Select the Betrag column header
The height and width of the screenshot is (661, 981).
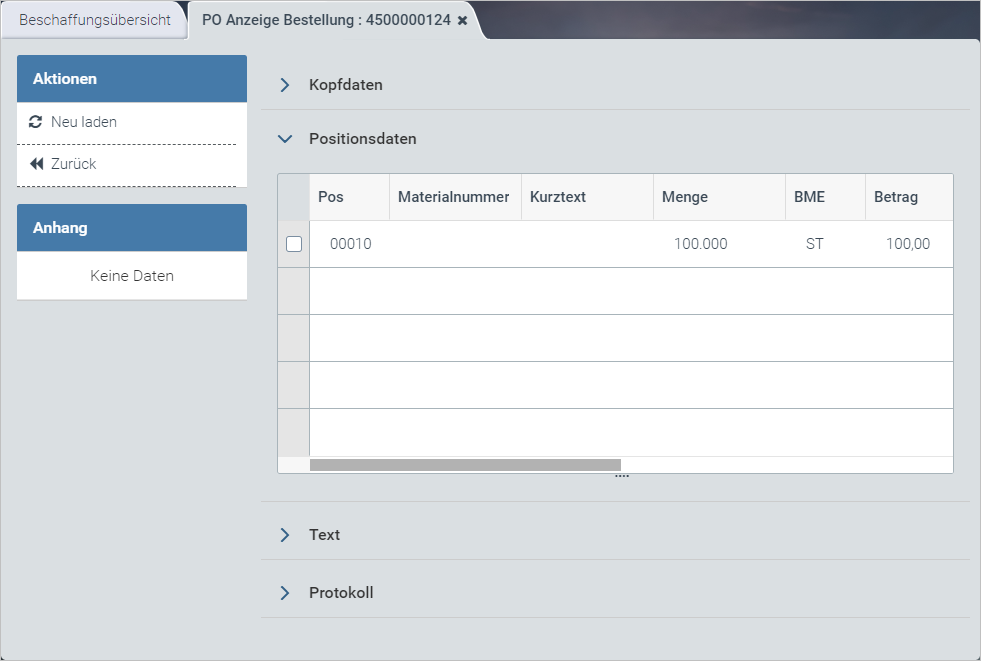tap(895, 197)
